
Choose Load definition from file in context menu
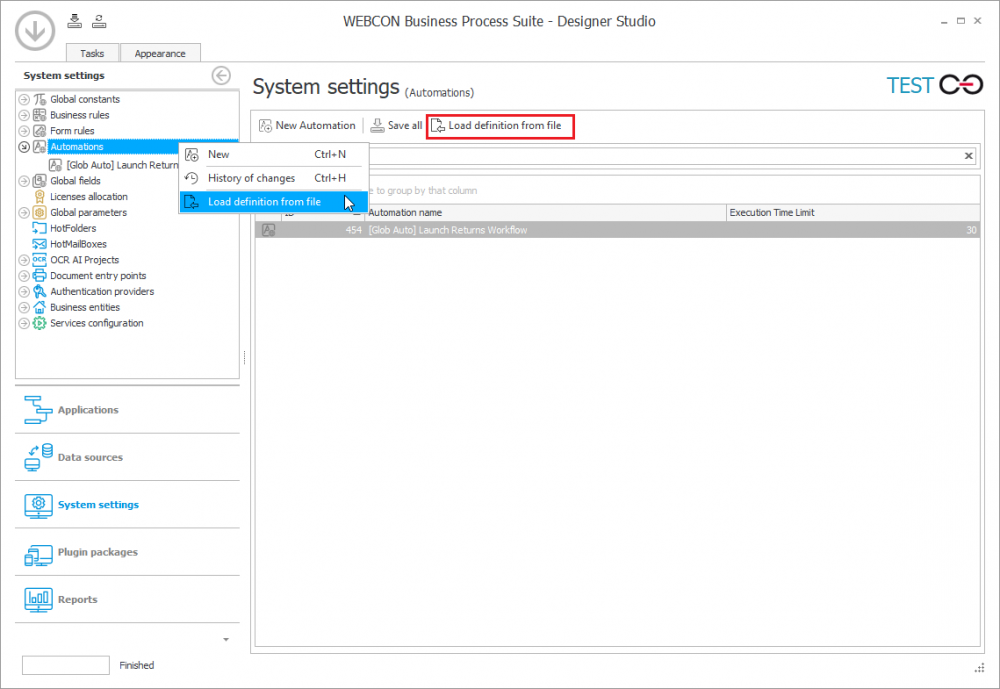click(x=273, y=202)
